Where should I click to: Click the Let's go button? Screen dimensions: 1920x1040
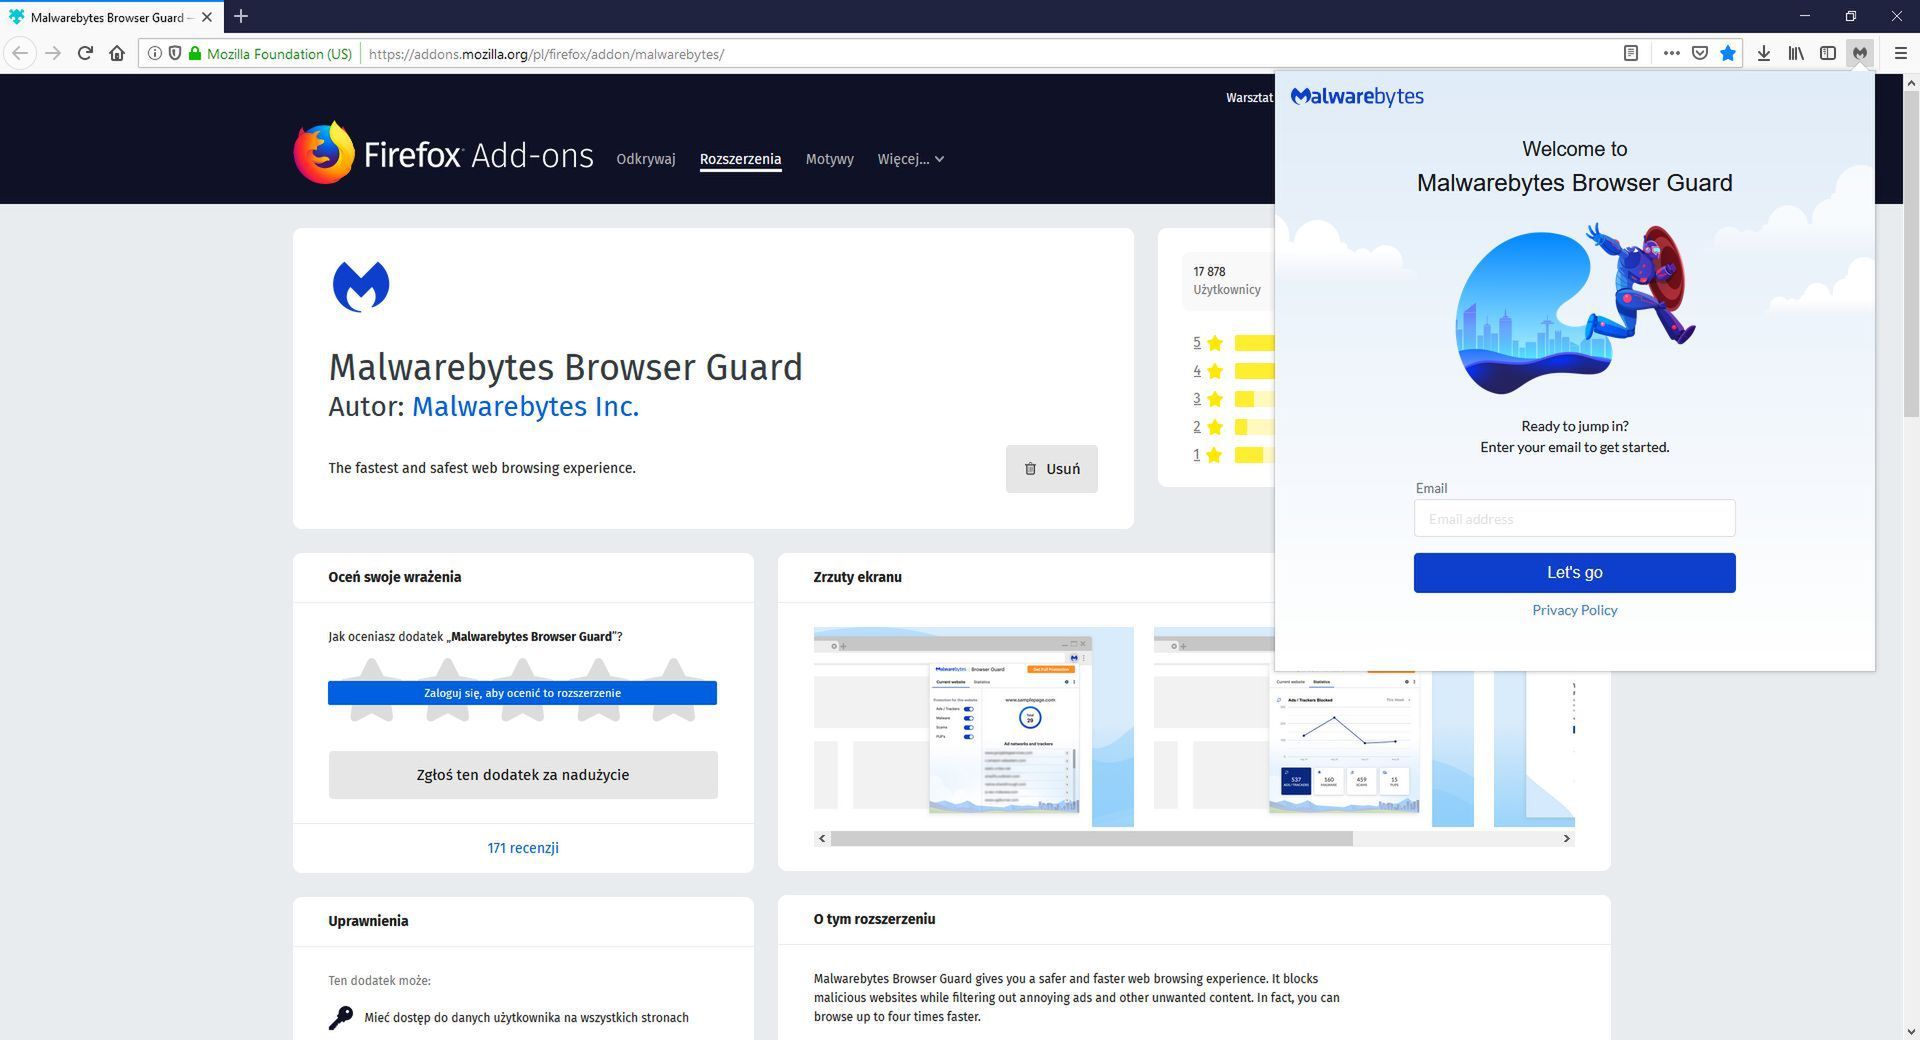pyautogui.click(x=1574, y=573)
